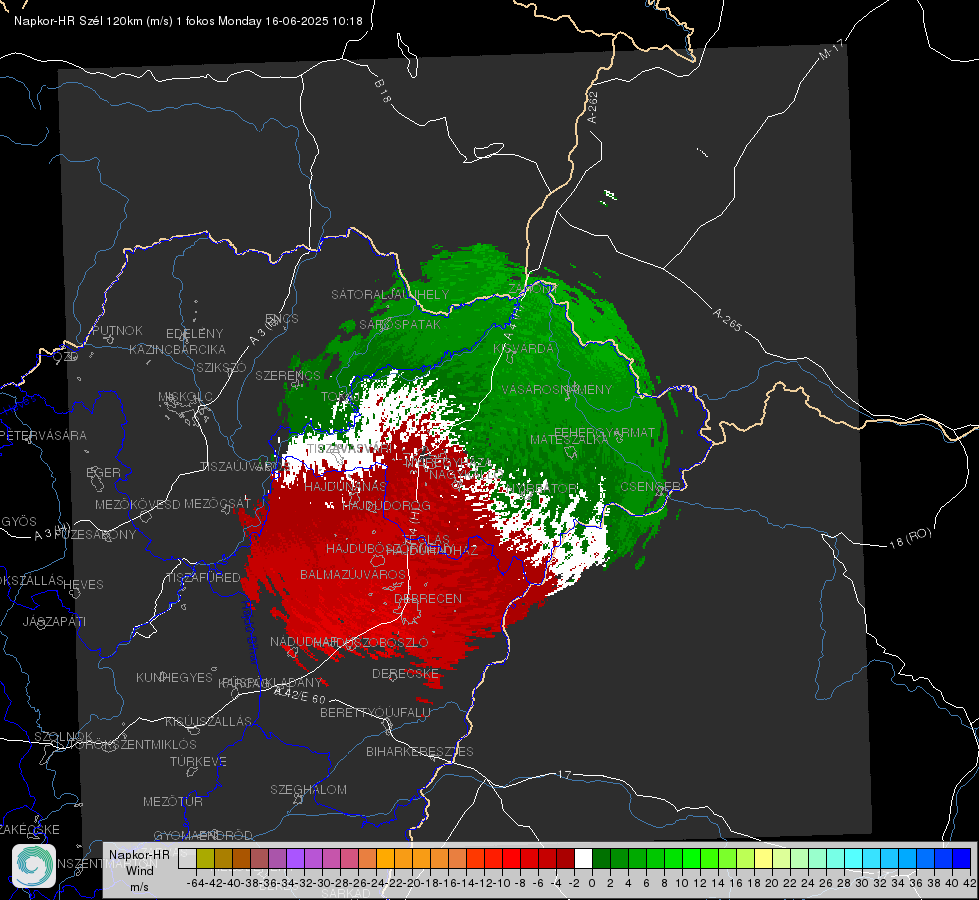Select the dark green swatch right of 0
The height and width of the screenshot is (900, 979).
(601, 858)
